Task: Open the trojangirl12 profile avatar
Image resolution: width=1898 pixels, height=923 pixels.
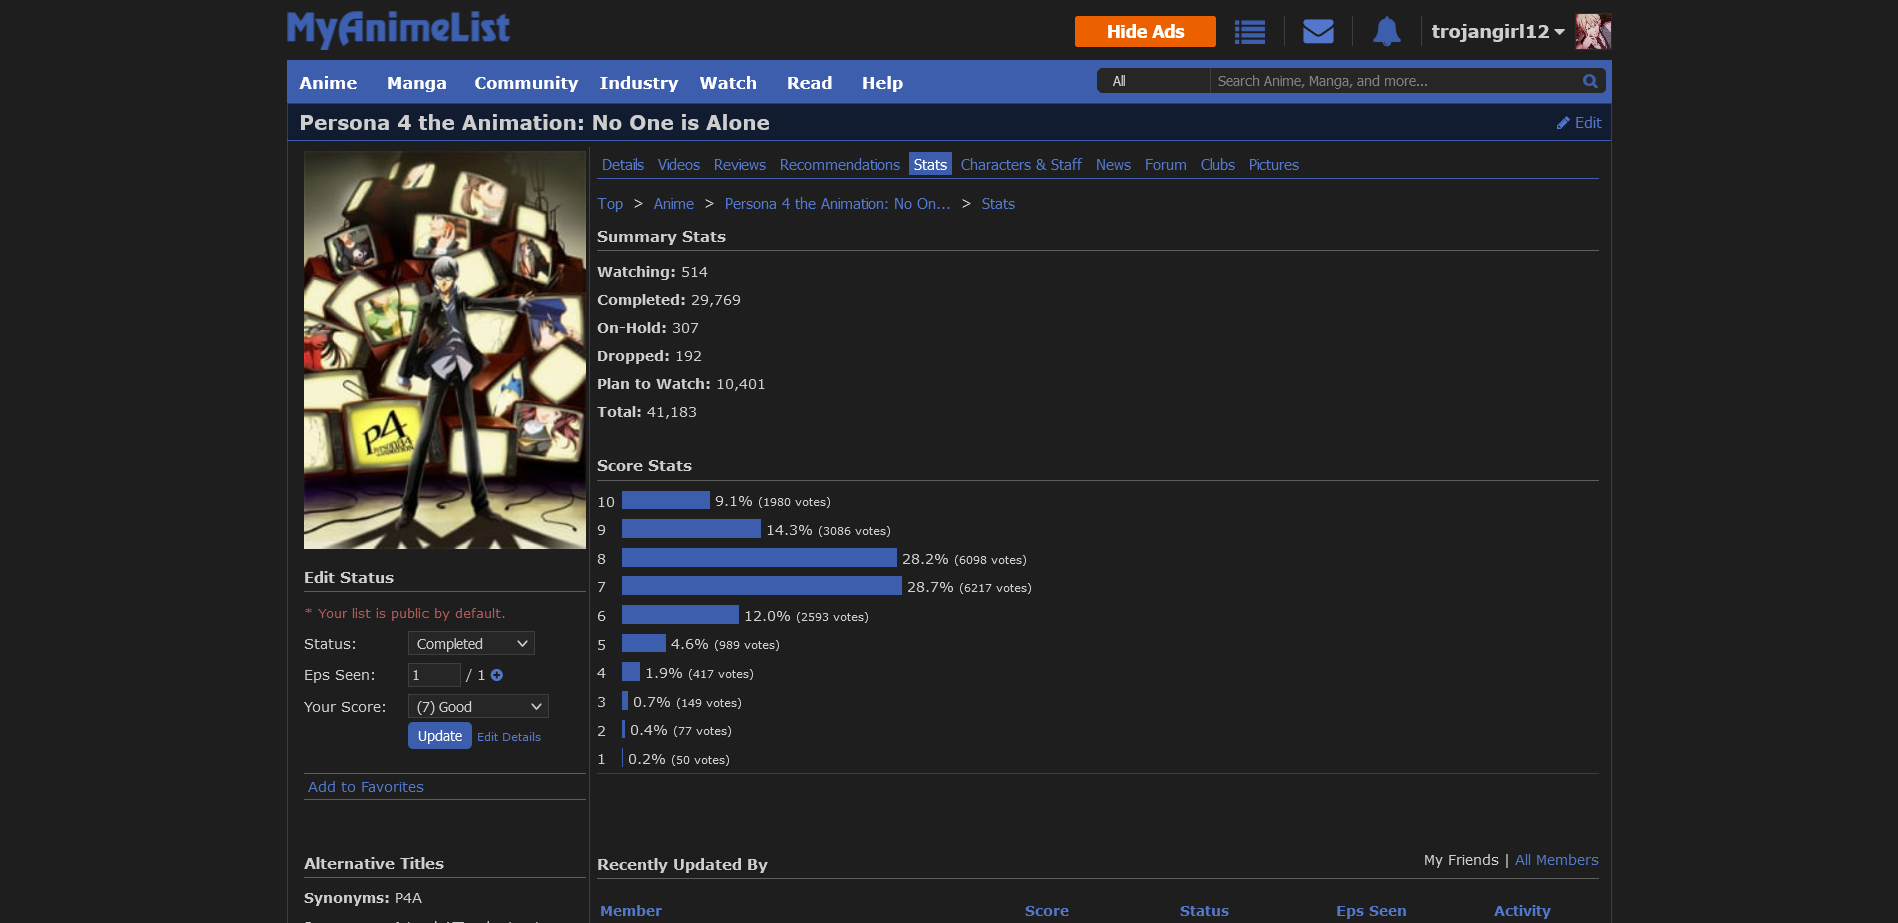Action: pyautogui.click(x=1593, y=32)
